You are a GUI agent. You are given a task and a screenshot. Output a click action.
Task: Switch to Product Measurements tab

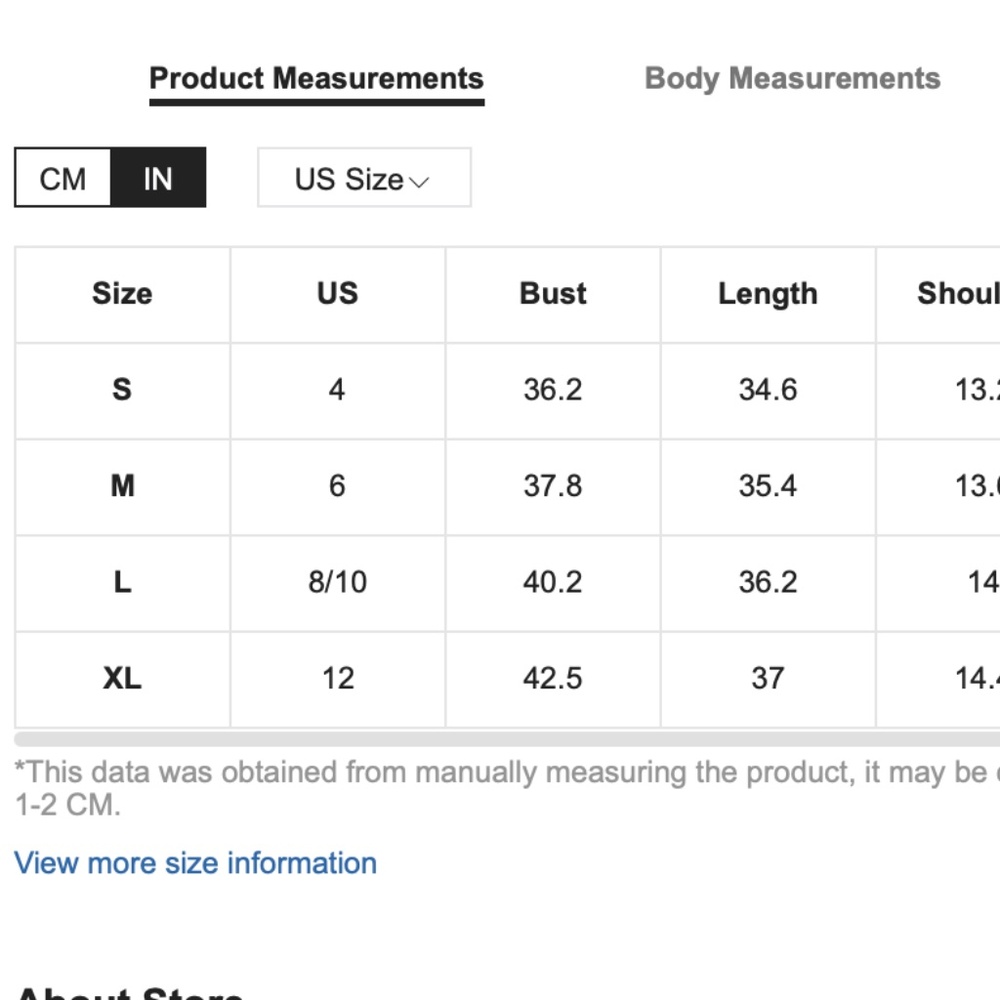pos(316,79)
